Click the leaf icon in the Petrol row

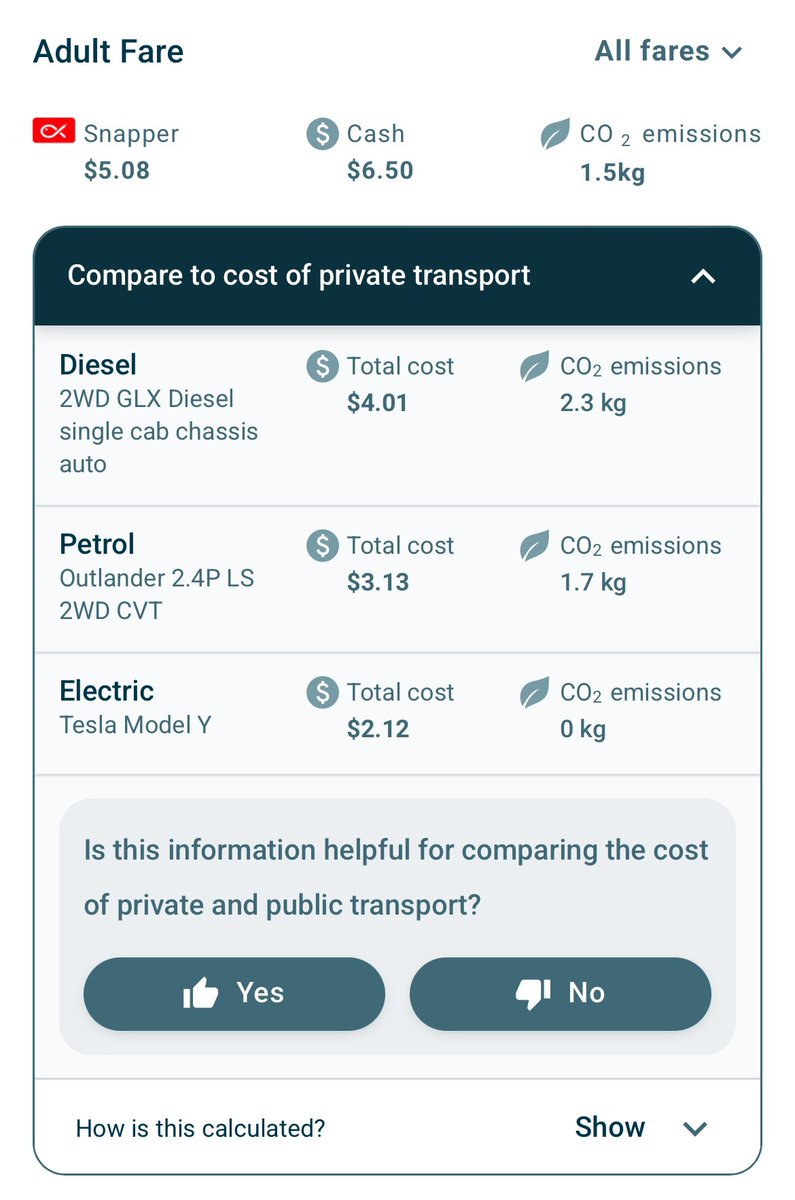(x=535, y=546)
